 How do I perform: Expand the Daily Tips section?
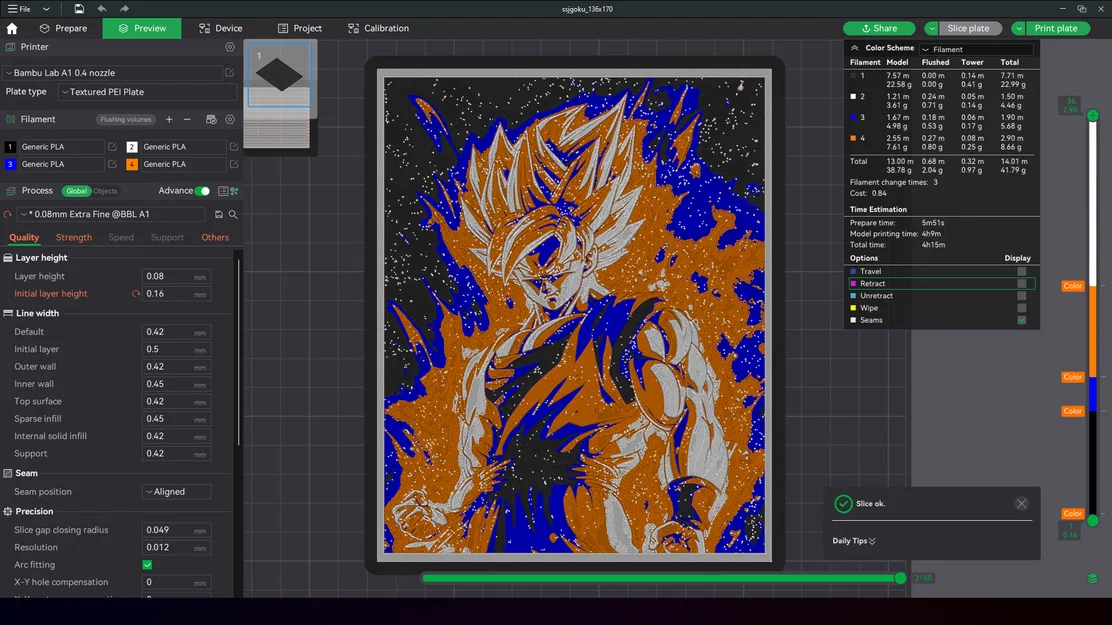tap(854, 541)
